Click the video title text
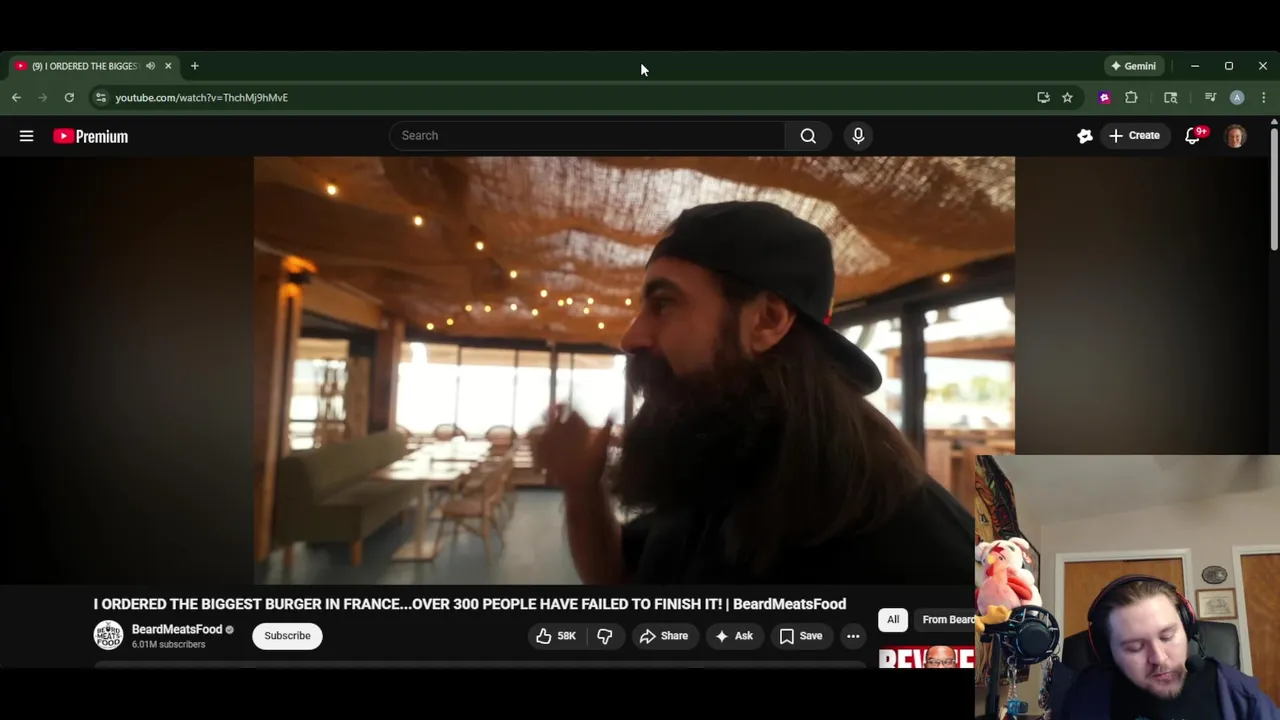Screen dimensions: 1280x720 click(x=470, y=604)
